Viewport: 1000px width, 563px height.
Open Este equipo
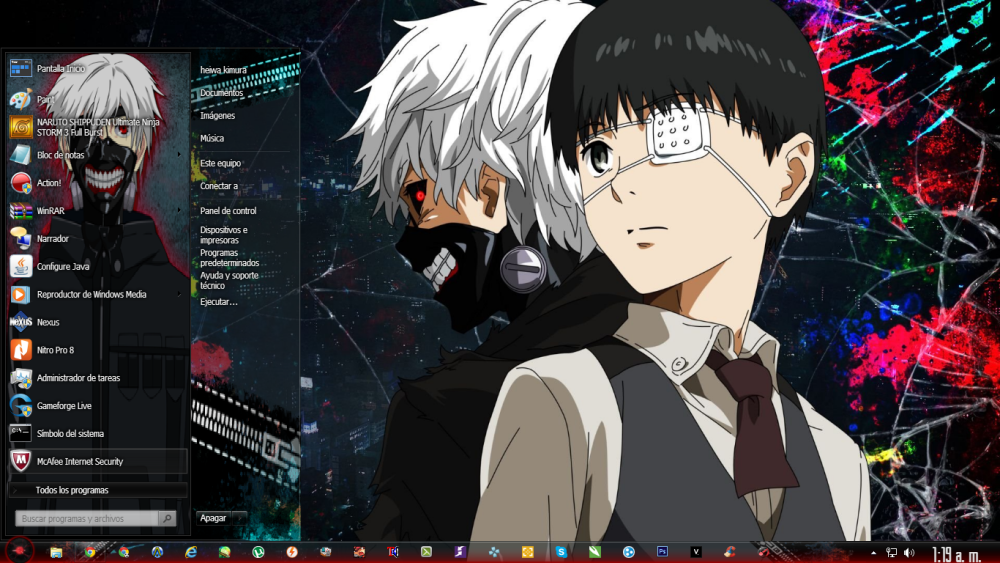[x=221, y=163]
